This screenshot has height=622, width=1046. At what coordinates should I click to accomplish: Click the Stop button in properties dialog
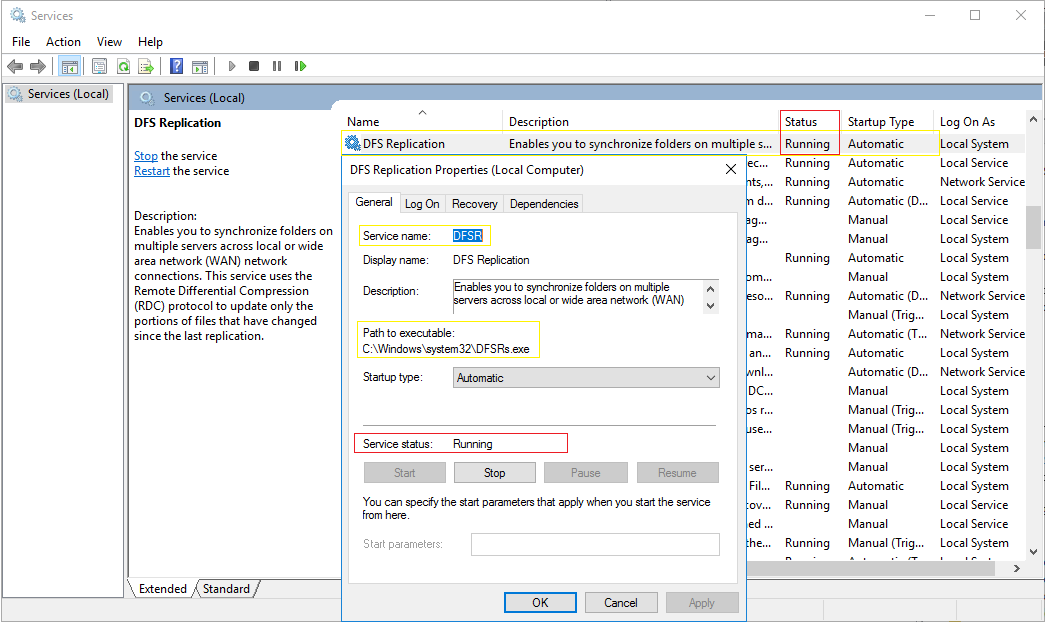(494, 473)
